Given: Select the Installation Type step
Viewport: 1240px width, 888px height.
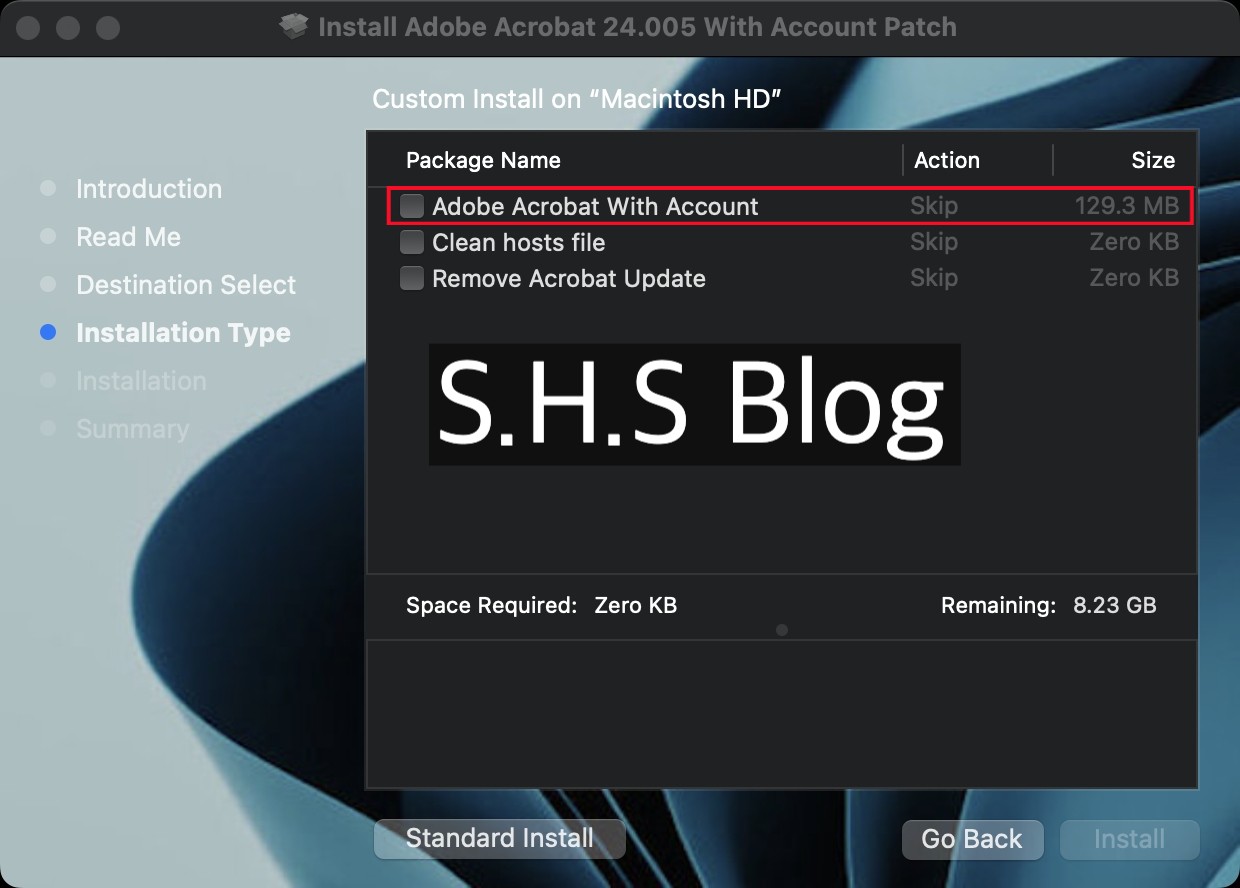Looking at the screenshot, I should click(183, 333).
